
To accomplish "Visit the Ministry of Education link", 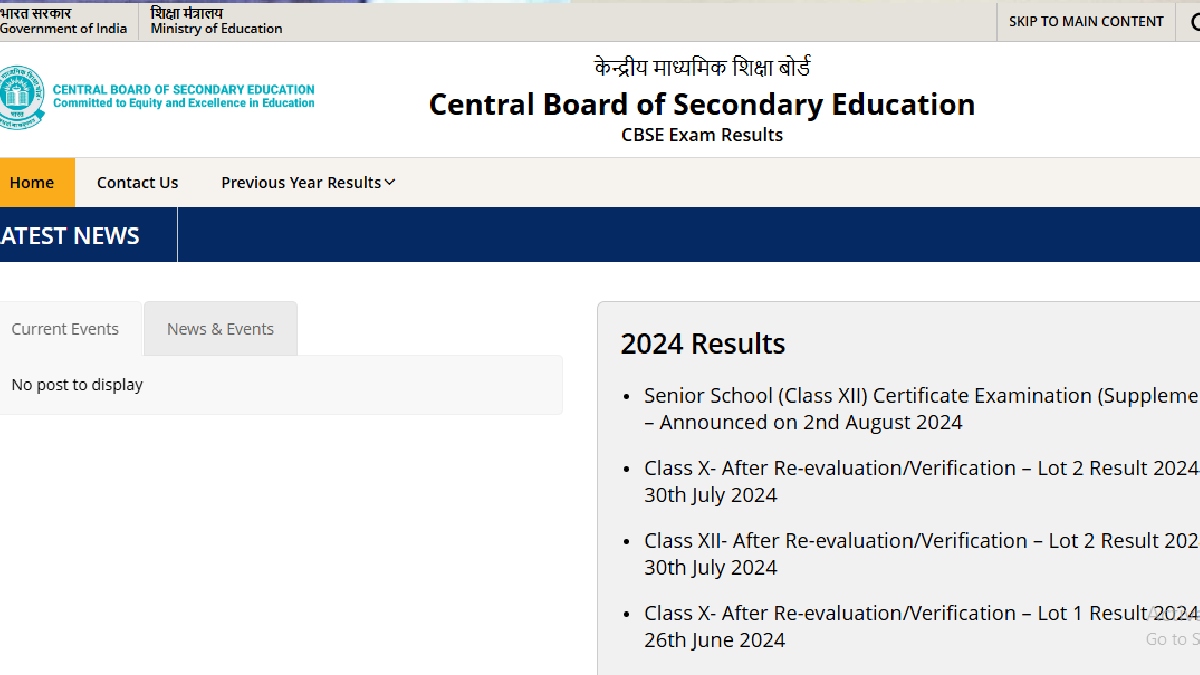I will coord(216,21).
